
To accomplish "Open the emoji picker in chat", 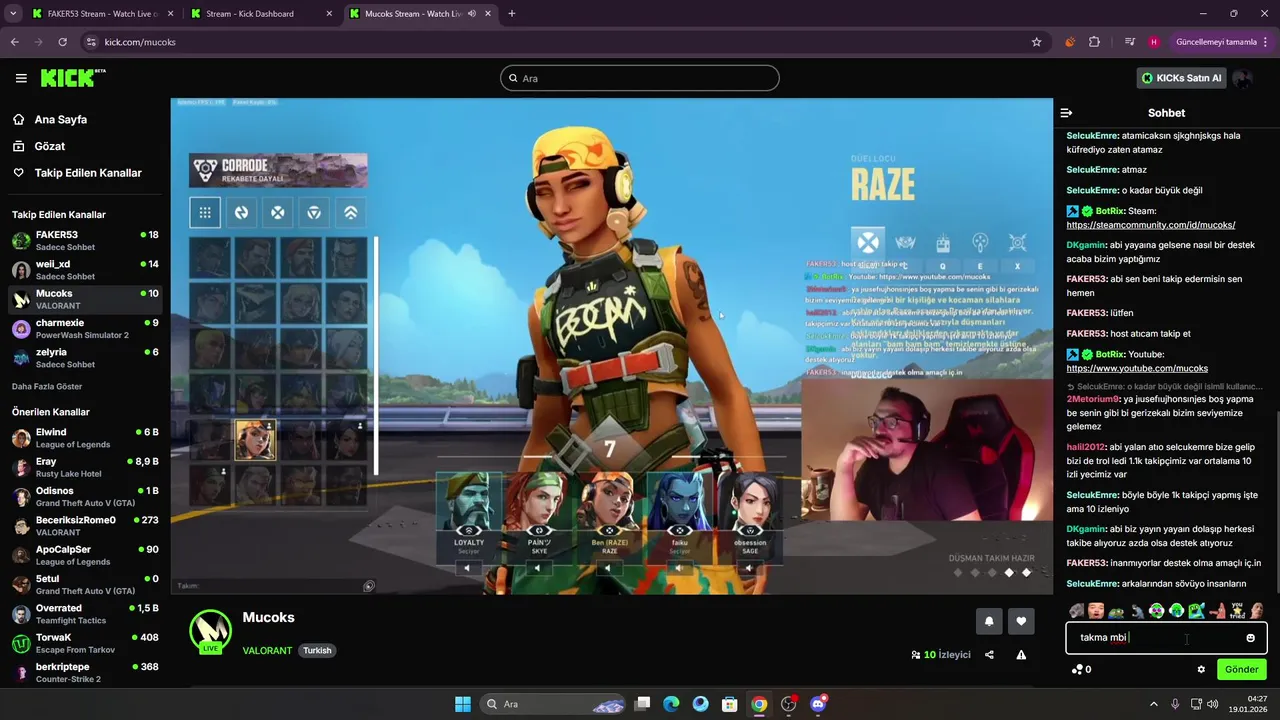I will [x=1250, y=638].
